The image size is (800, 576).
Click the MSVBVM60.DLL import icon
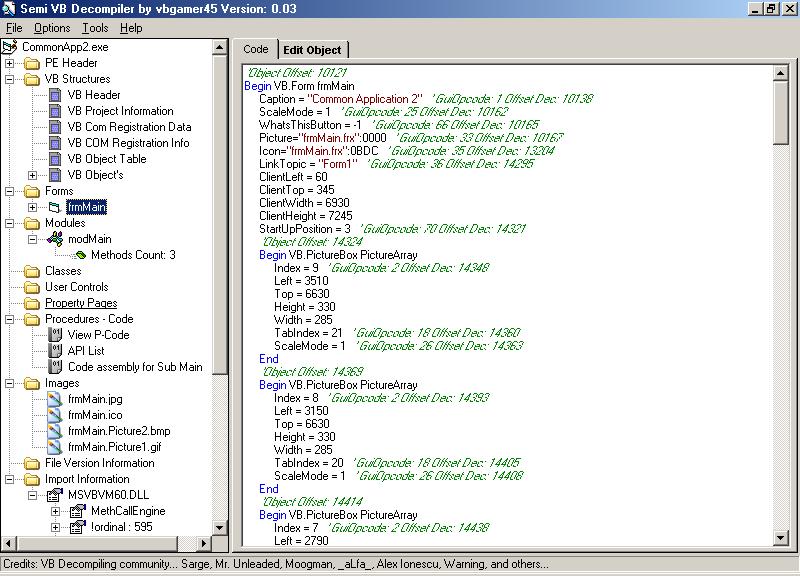click(x=56, y=495)
